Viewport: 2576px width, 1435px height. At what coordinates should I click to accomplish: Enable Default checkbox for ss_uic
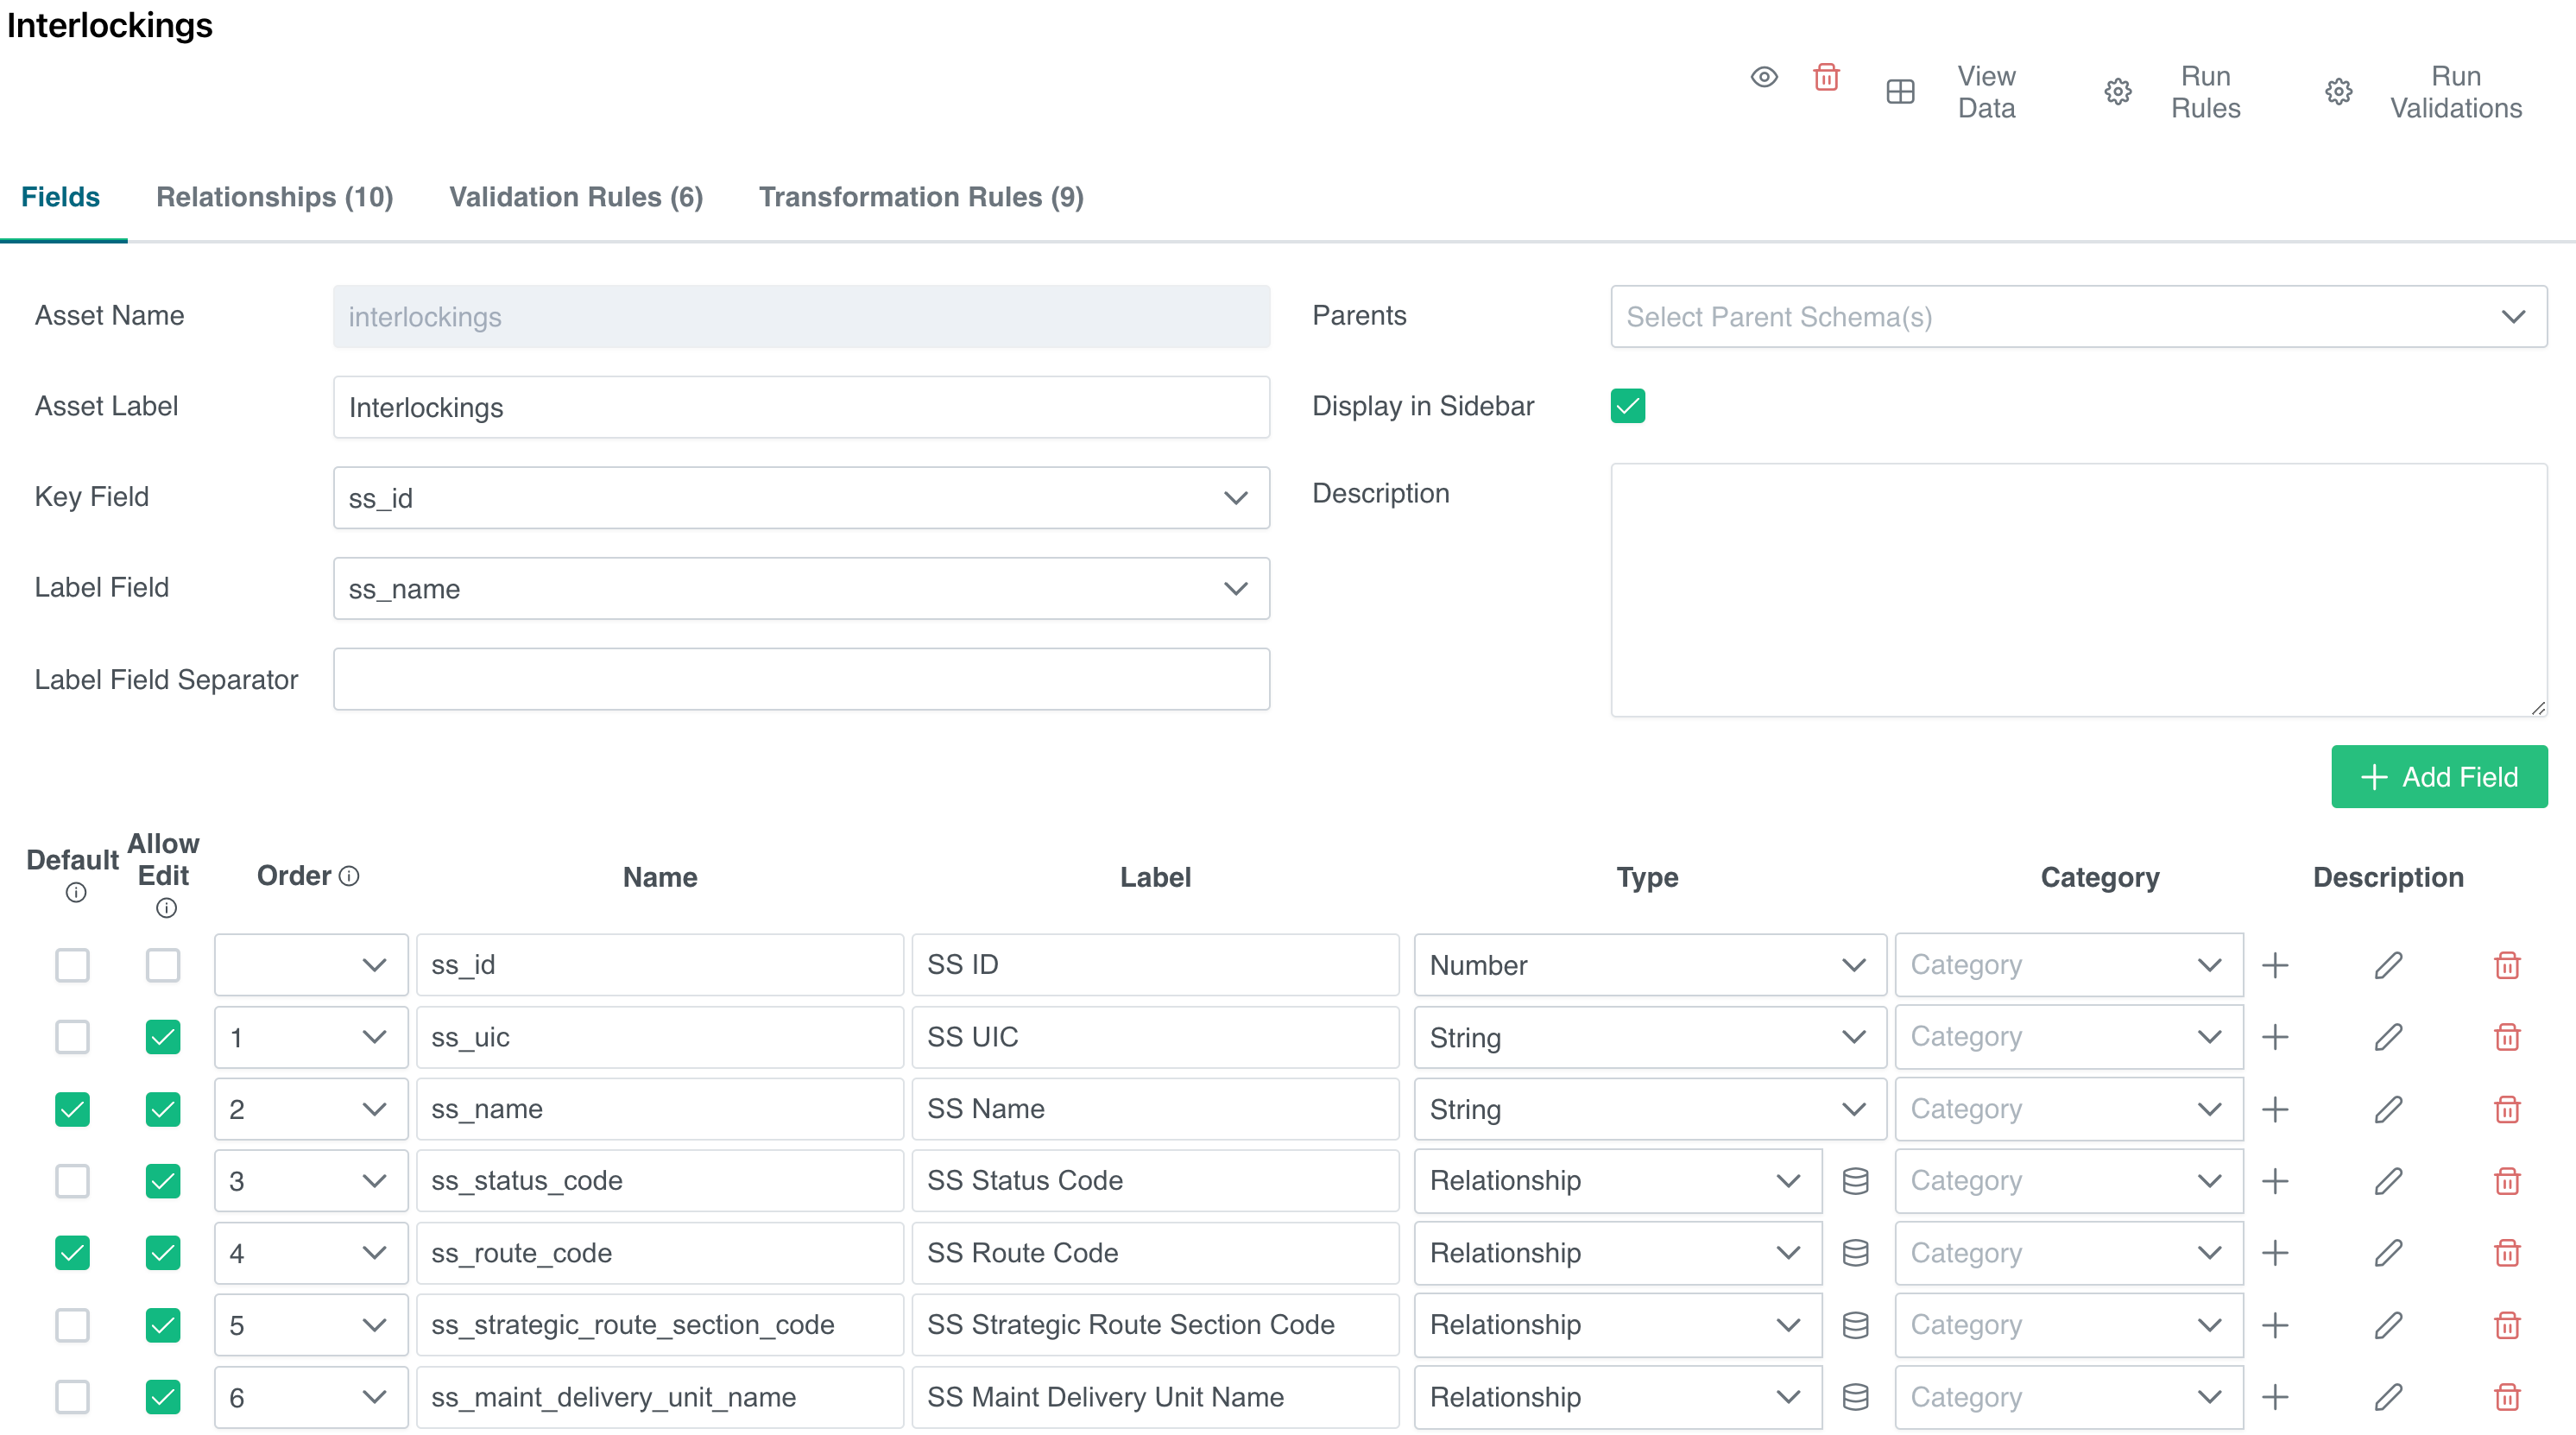[x=72, y=1037]
